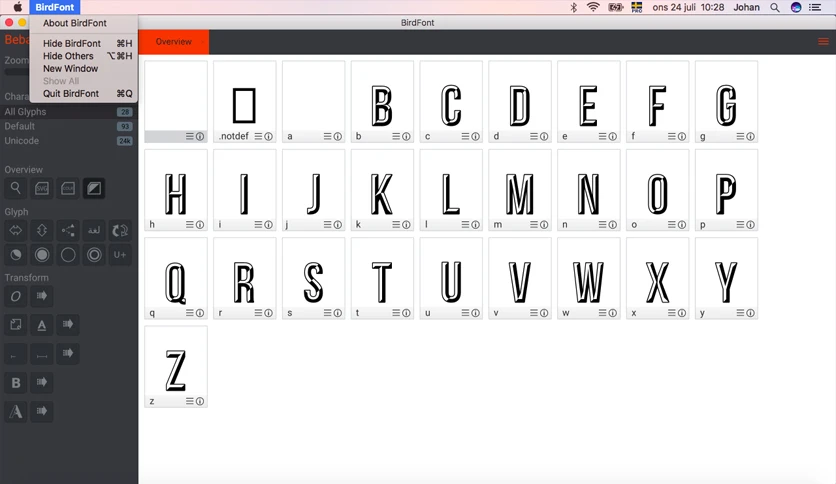Show info for glyph w
836x484 pixels.
613,313
